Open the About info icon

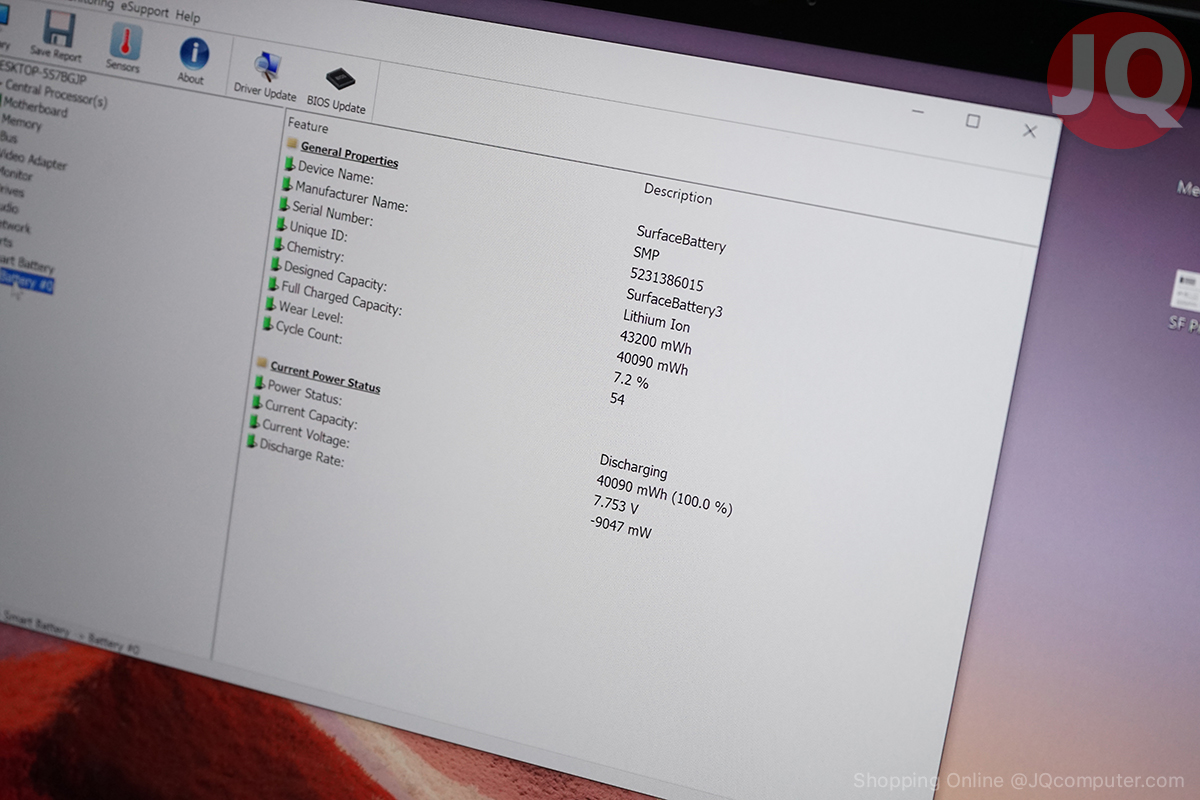(194, 53)
